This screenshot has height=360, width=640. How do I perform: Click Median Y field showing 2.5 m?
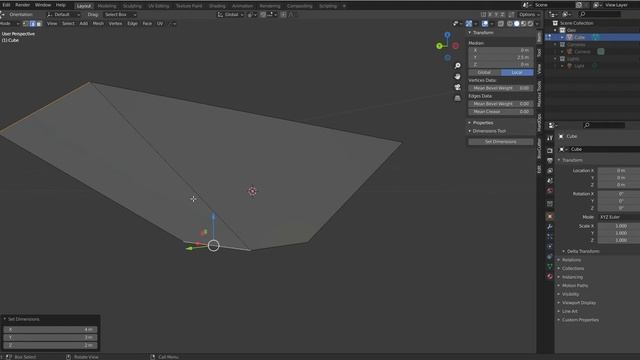501,58
